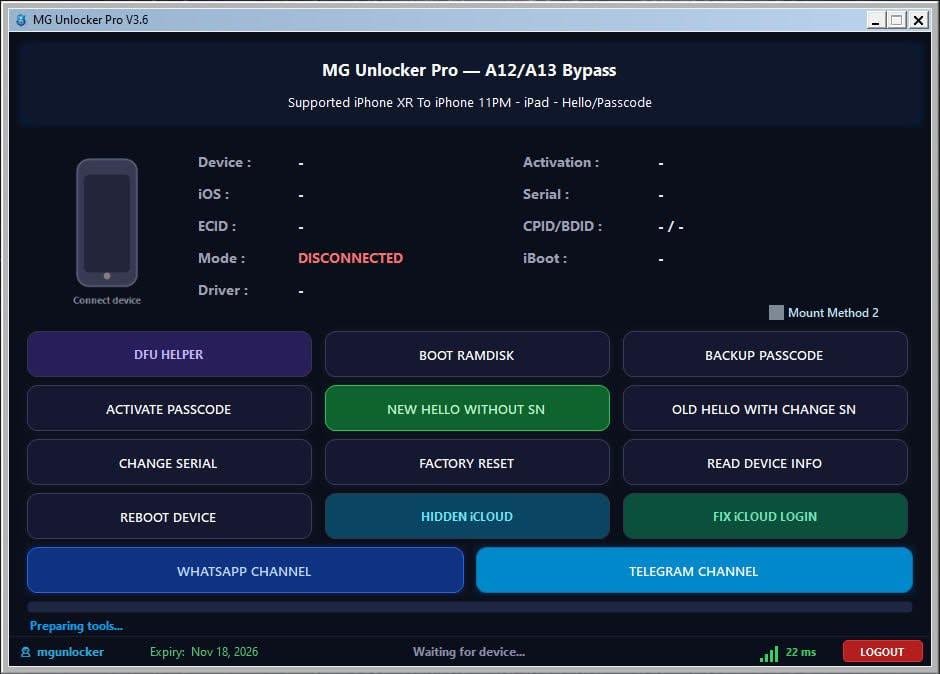940x674 pixels.
Task: Maximize the MG Unlocker Pro window
Action: coord(896,20)
